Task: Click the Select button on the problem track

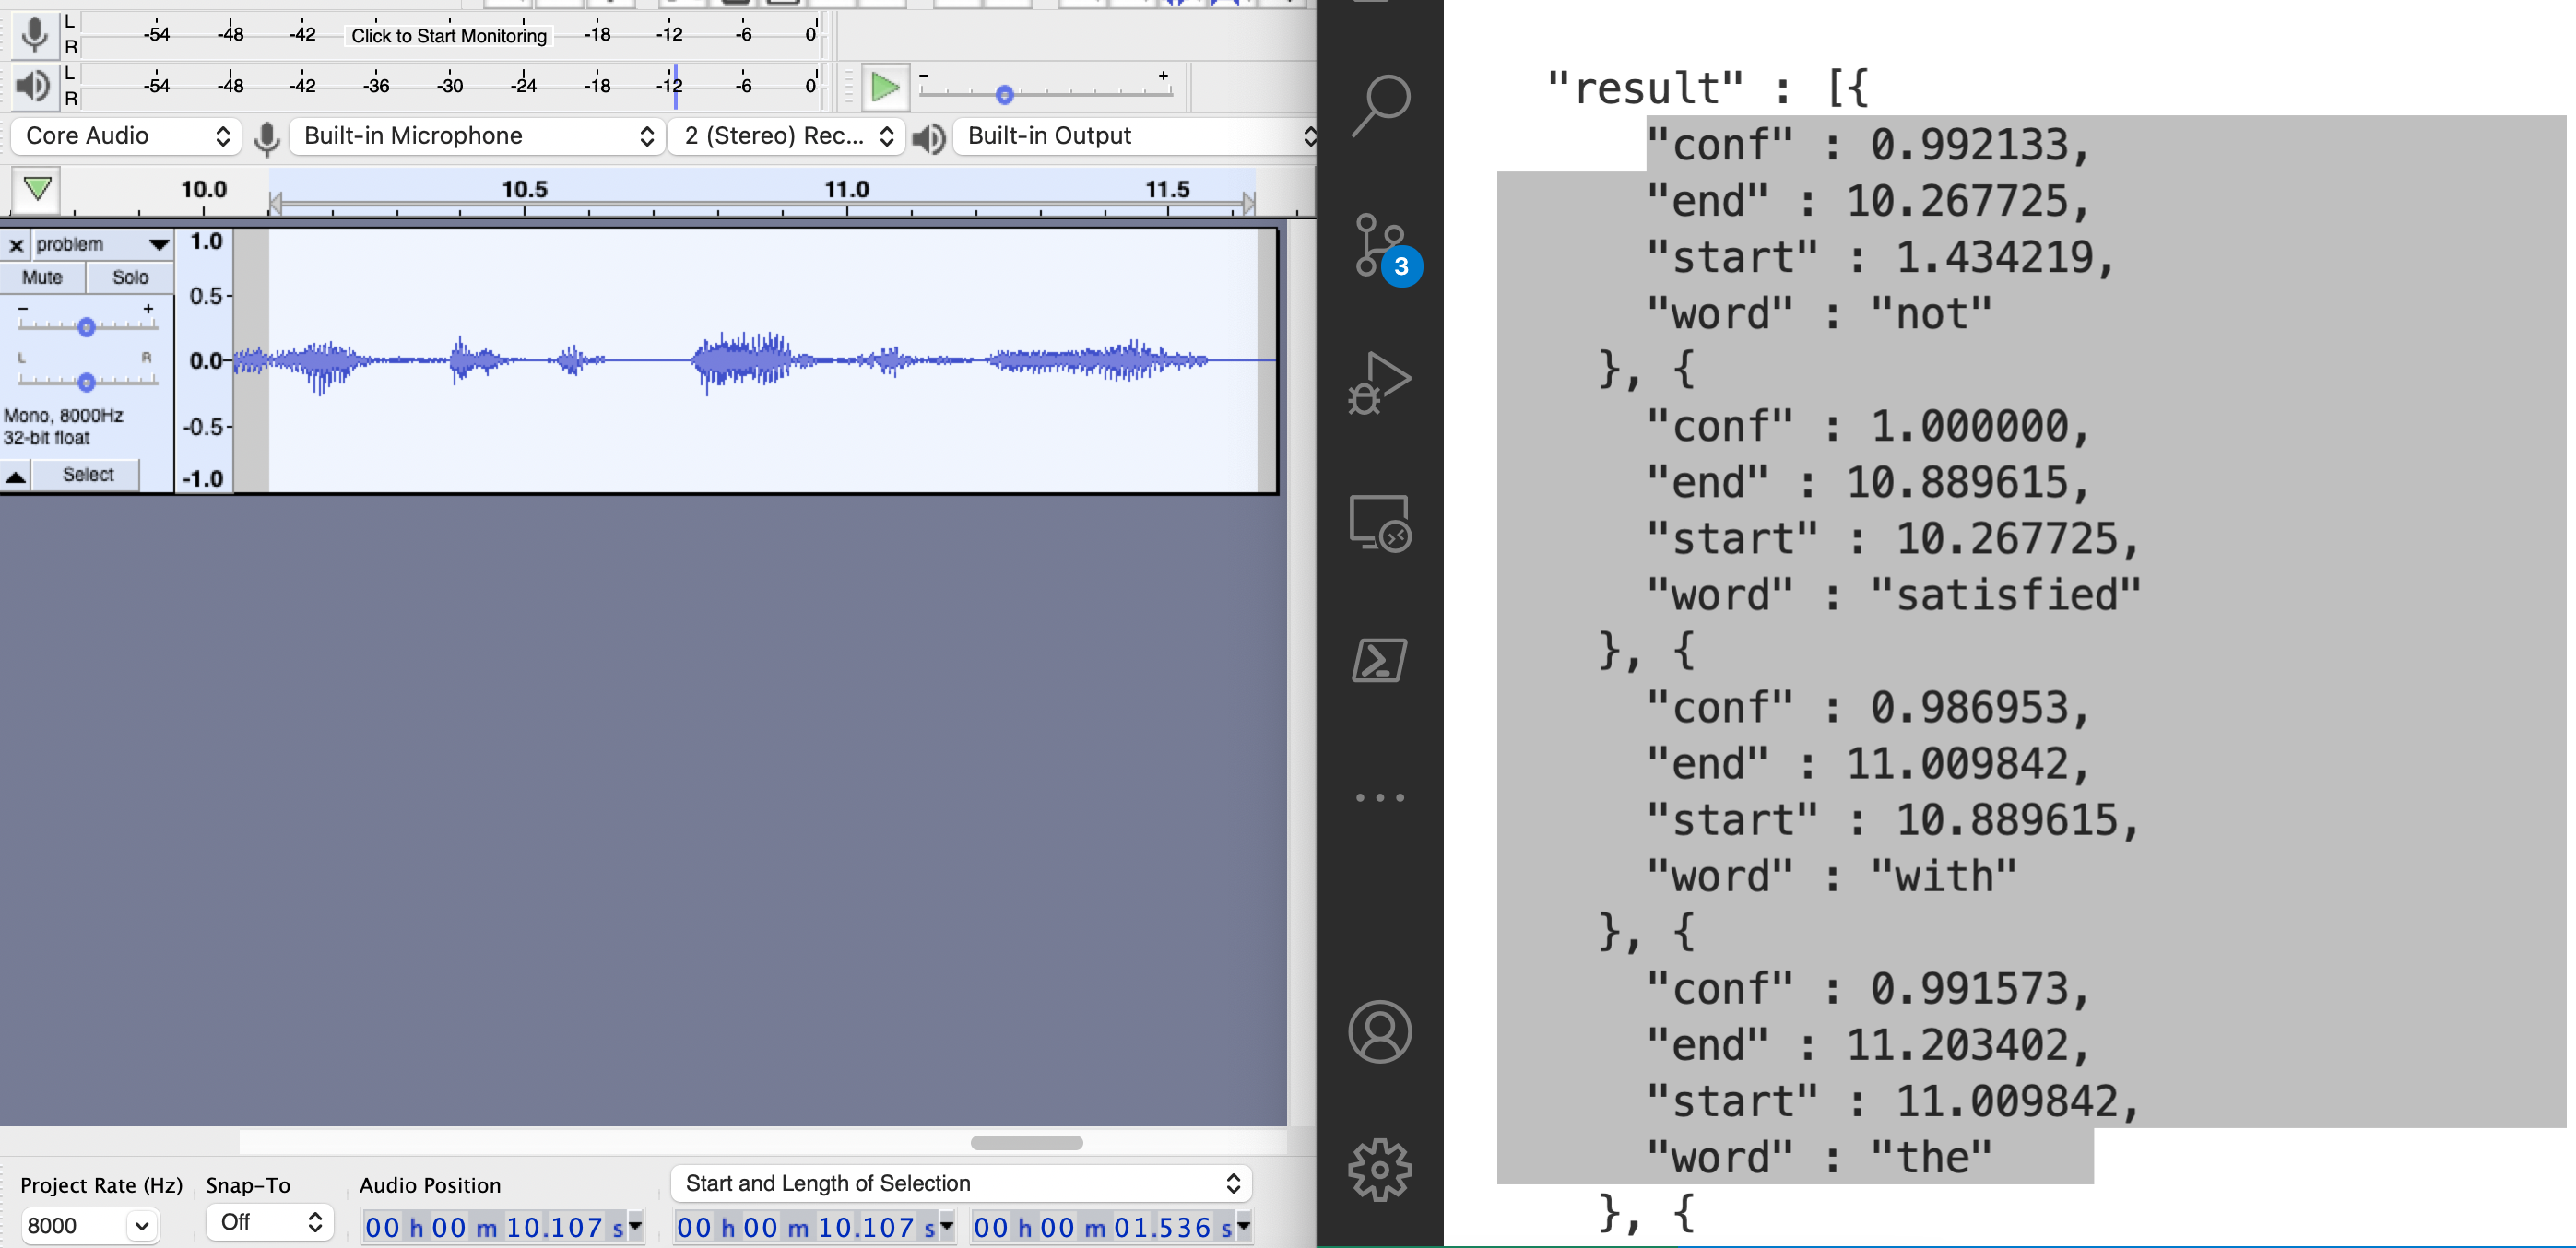Action: 87,474
